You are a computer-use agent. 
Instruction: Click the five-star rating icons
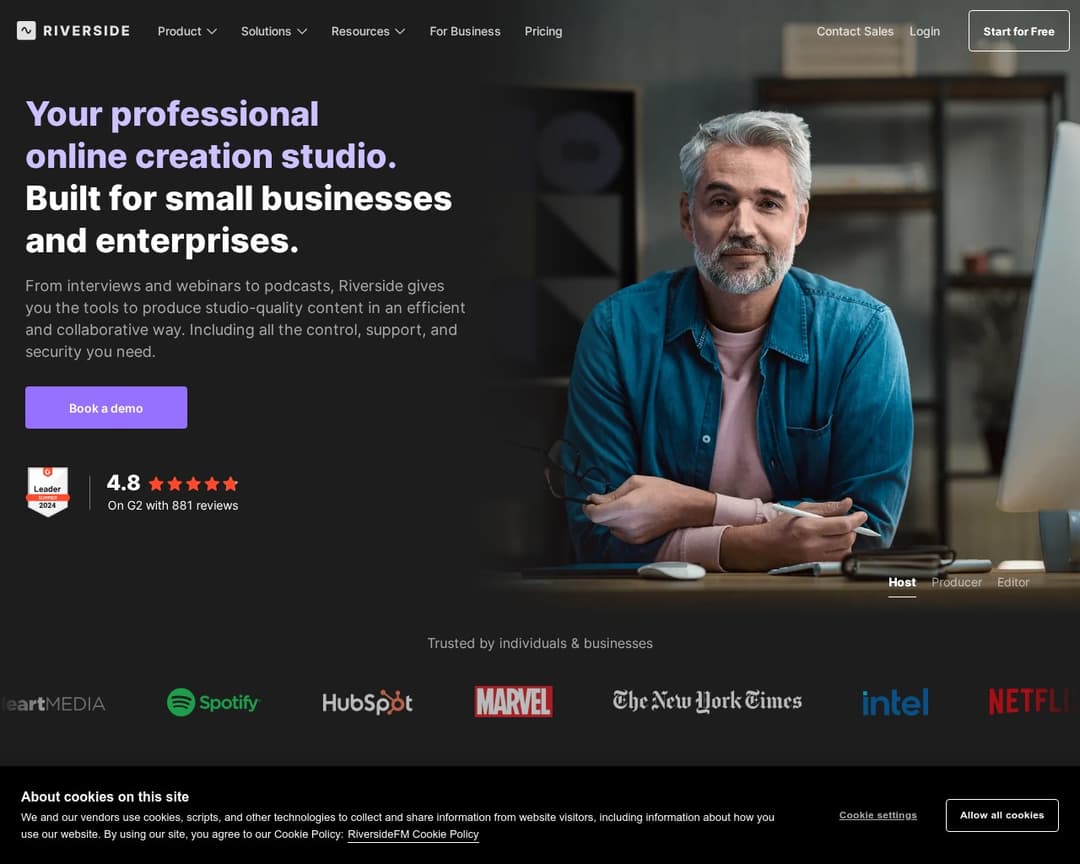(194, 484)
